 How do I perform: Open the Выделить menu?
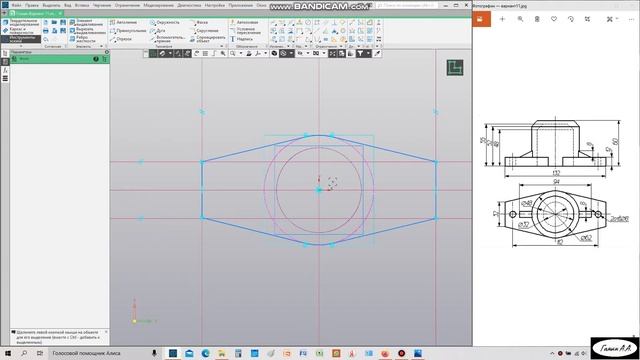pos(51,5)
